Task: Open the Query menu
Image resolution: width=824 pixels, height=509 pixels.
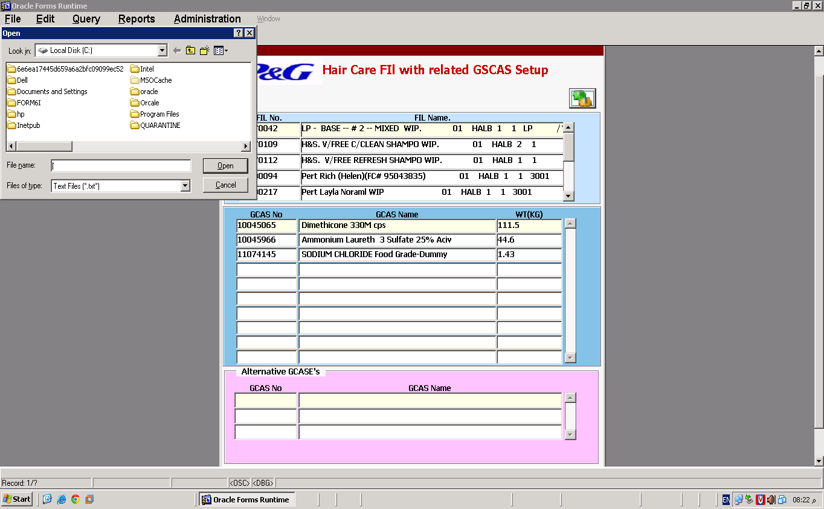Action: click(86, 19)
